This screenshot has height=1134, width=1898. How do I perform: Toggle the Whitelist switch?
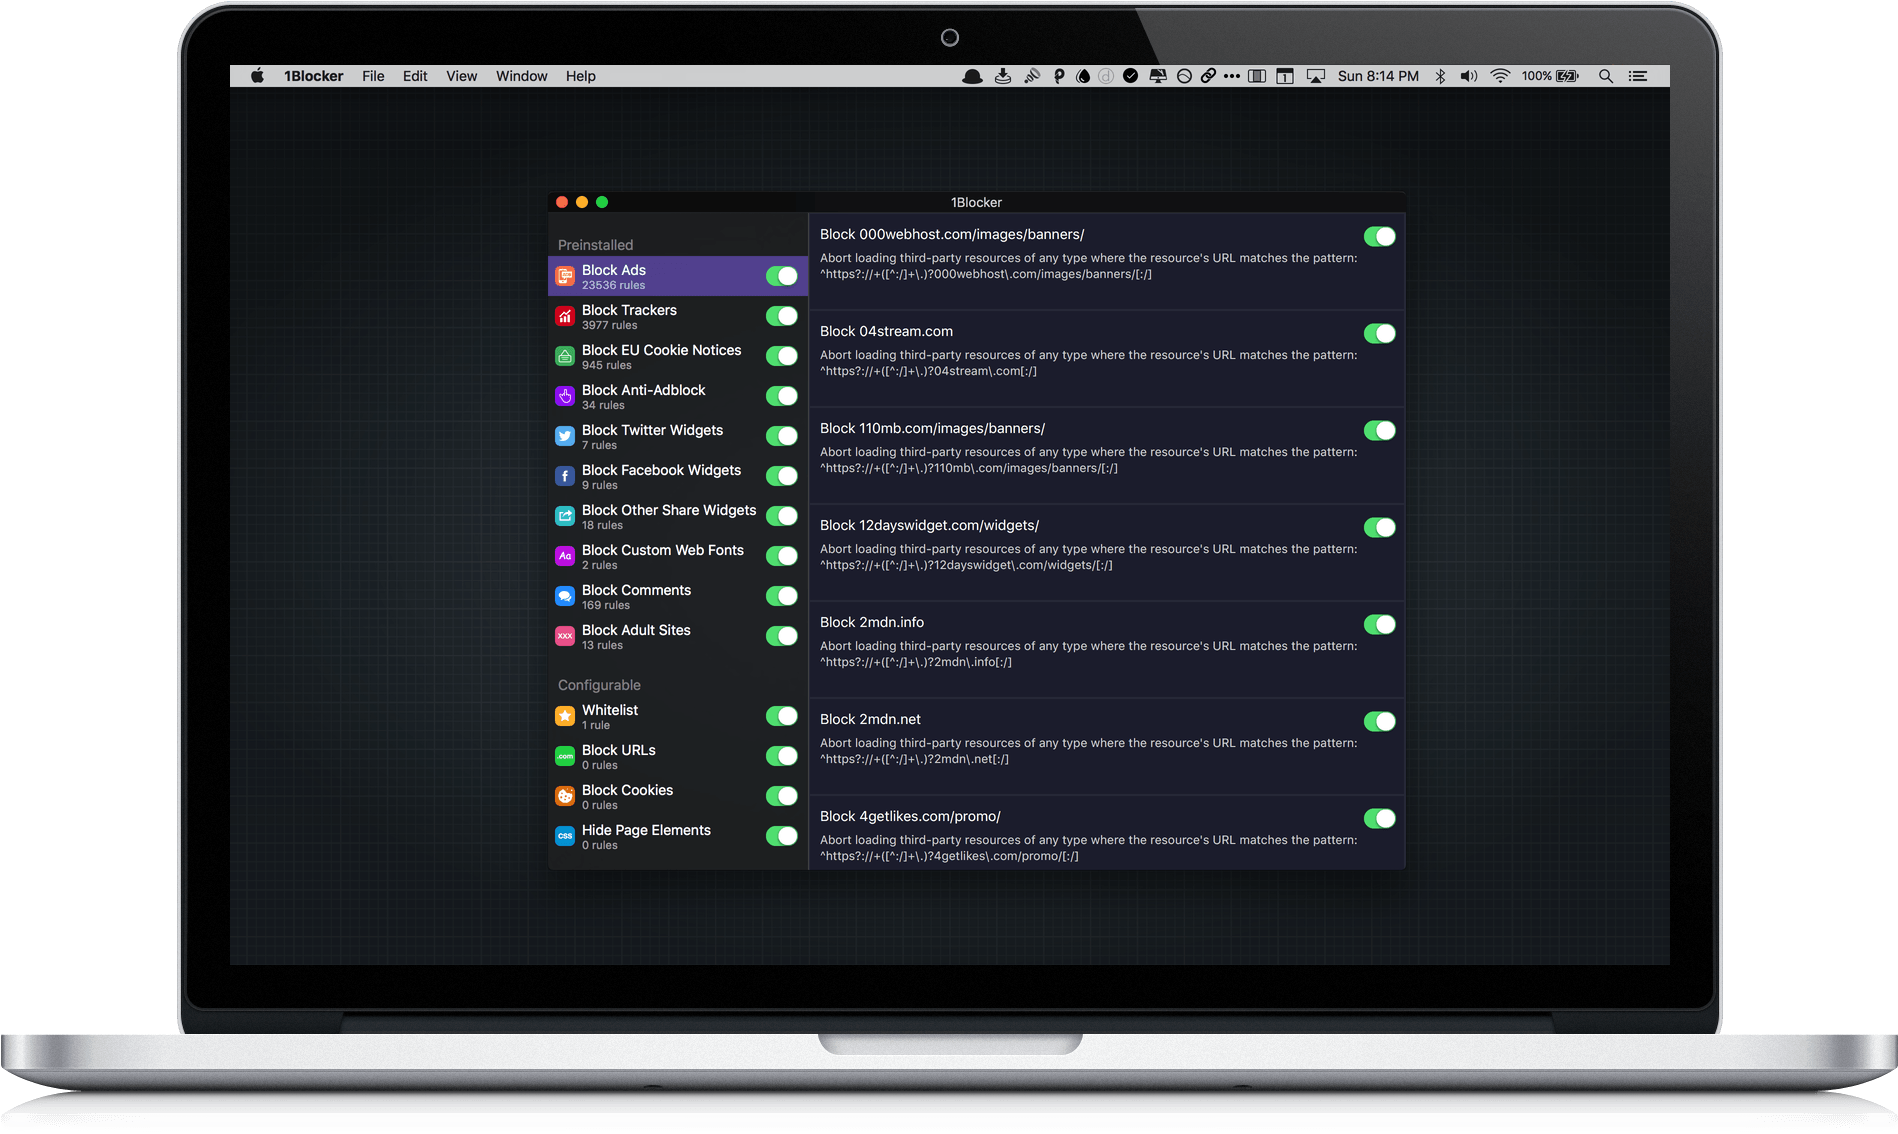[782, 716]
